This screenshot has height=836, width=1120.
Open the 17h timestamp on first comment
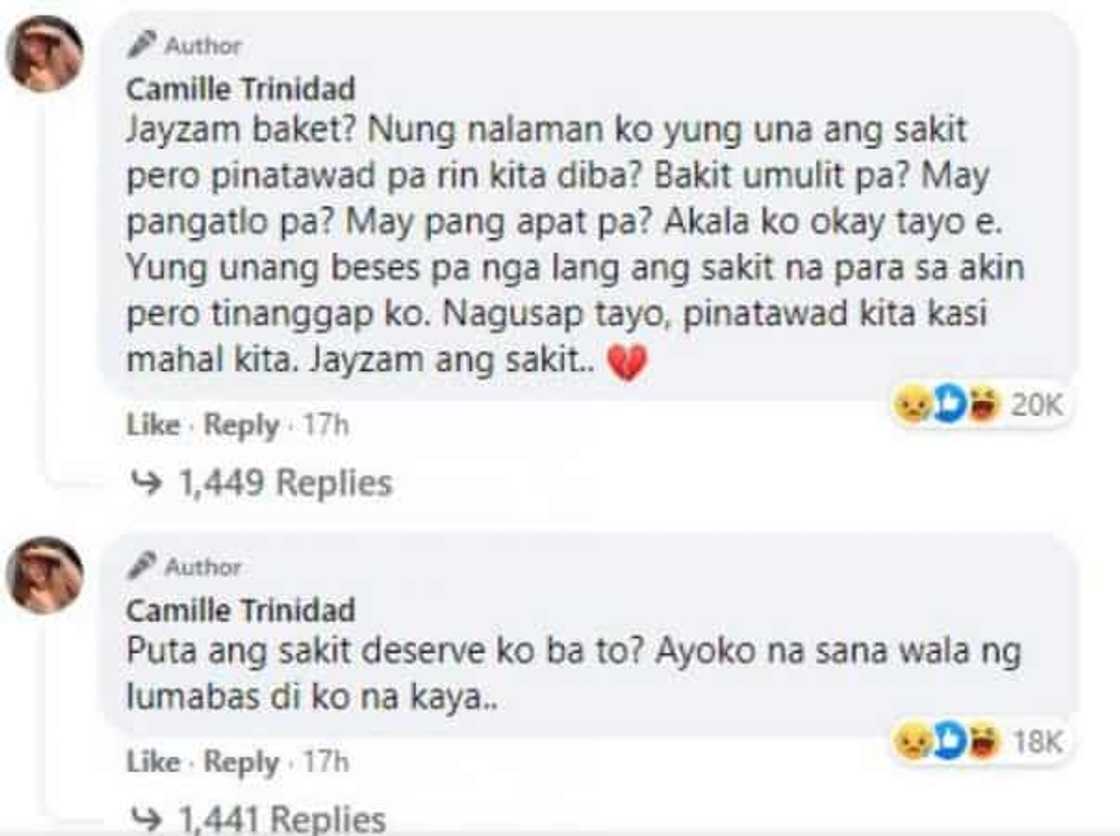326,425
